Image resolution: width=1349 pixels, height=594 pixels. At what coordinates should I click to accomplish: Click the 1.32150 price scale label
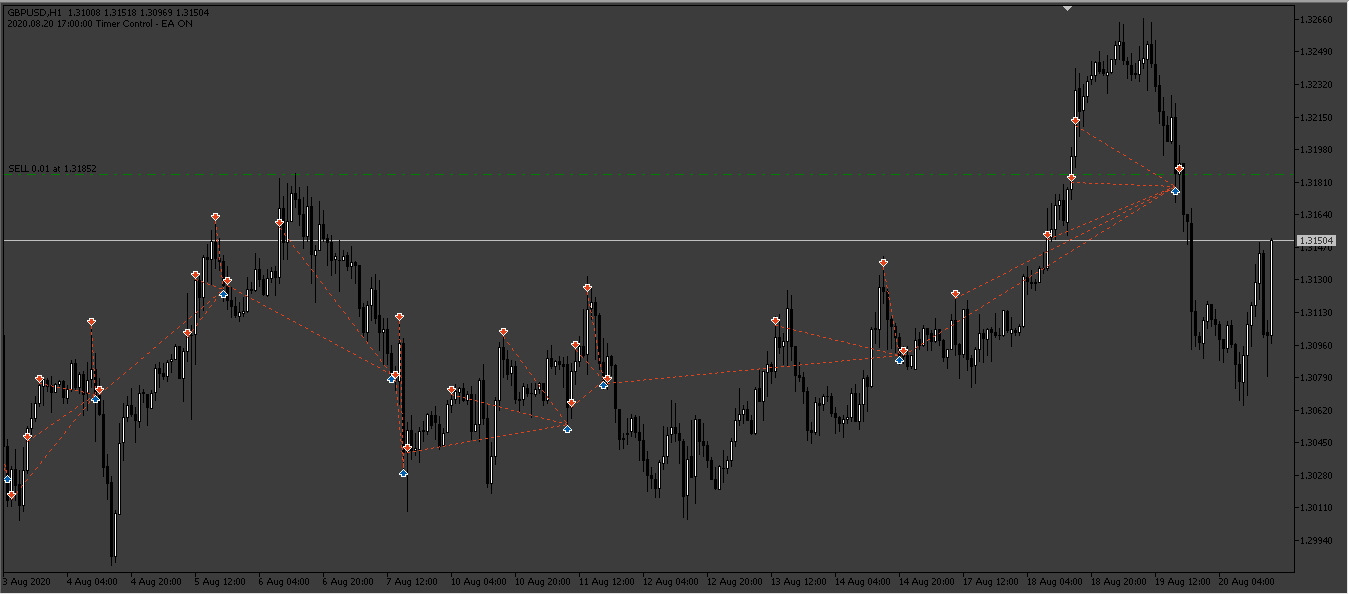coord(1317,118)
